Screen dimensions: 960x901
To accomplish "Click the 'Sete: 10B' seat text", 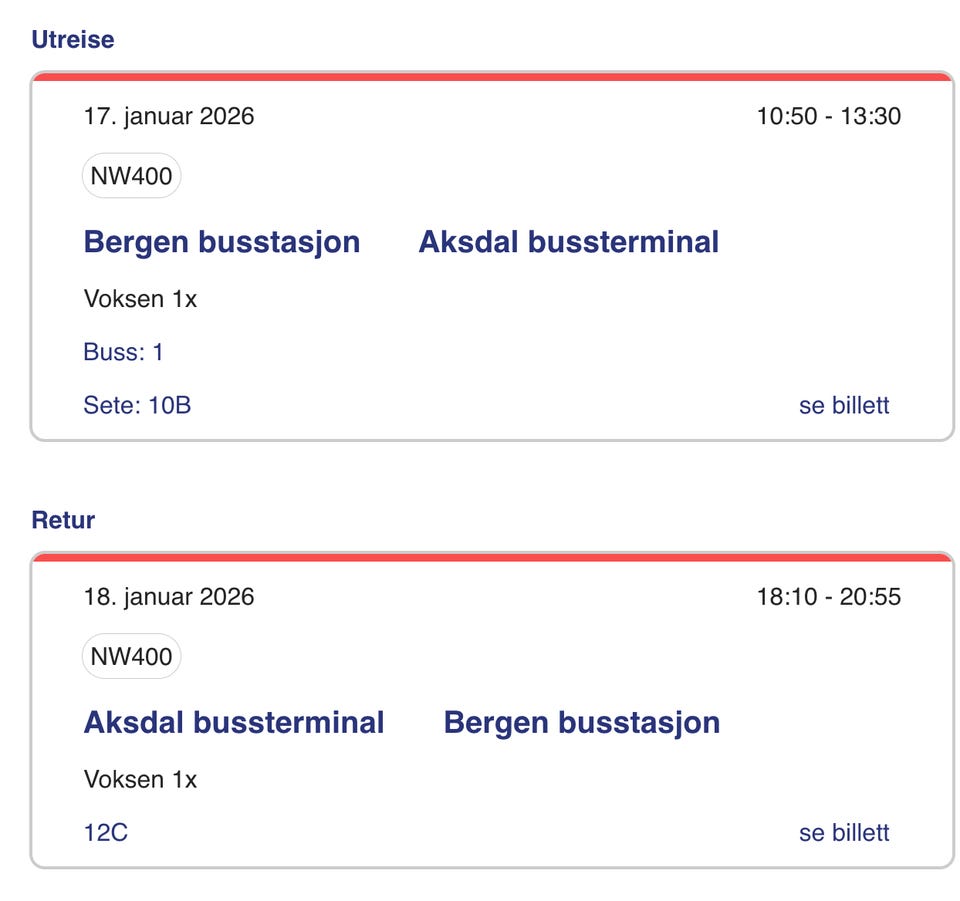I will pos(137,405).
